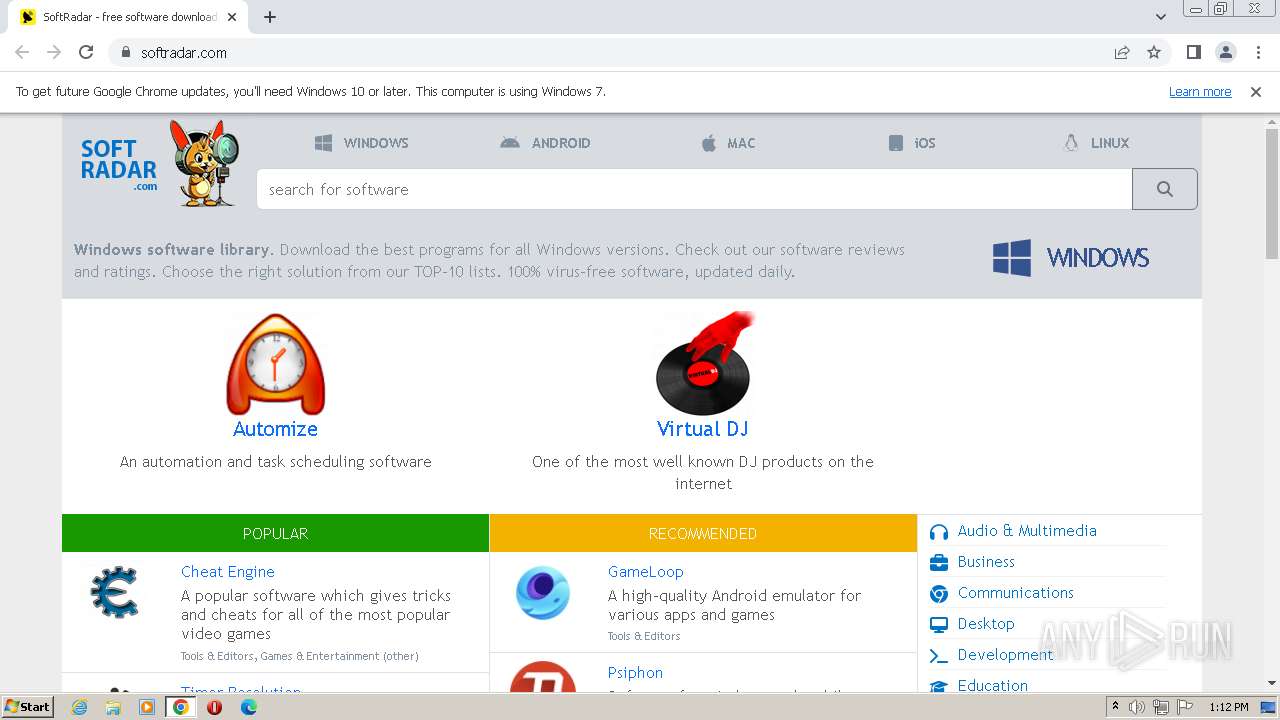Open the POPULAR section header
Viewport: 1280px width, 720px height.
(275, 533)
